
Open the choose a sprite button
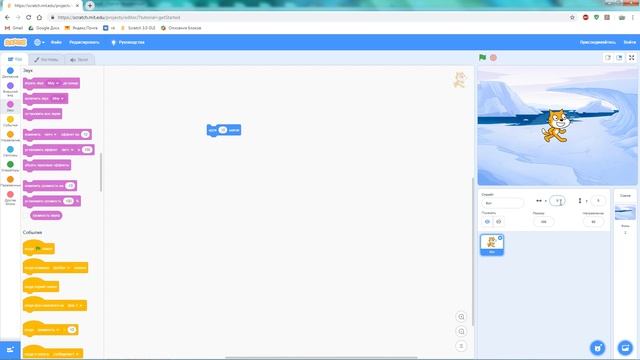[598, 348]
